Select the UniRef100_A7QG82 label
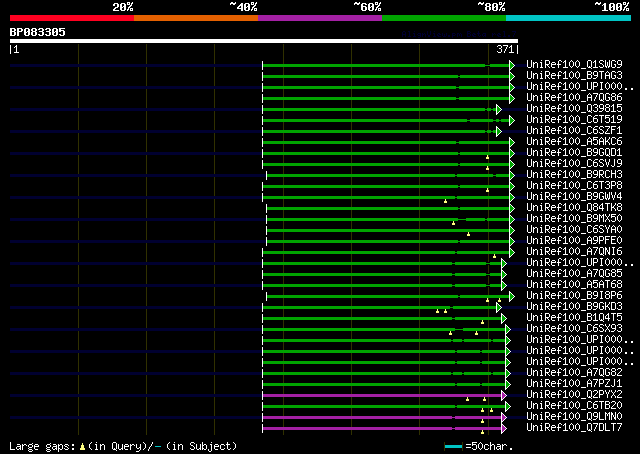Screen dimensions: 640x454 (574, 373)
